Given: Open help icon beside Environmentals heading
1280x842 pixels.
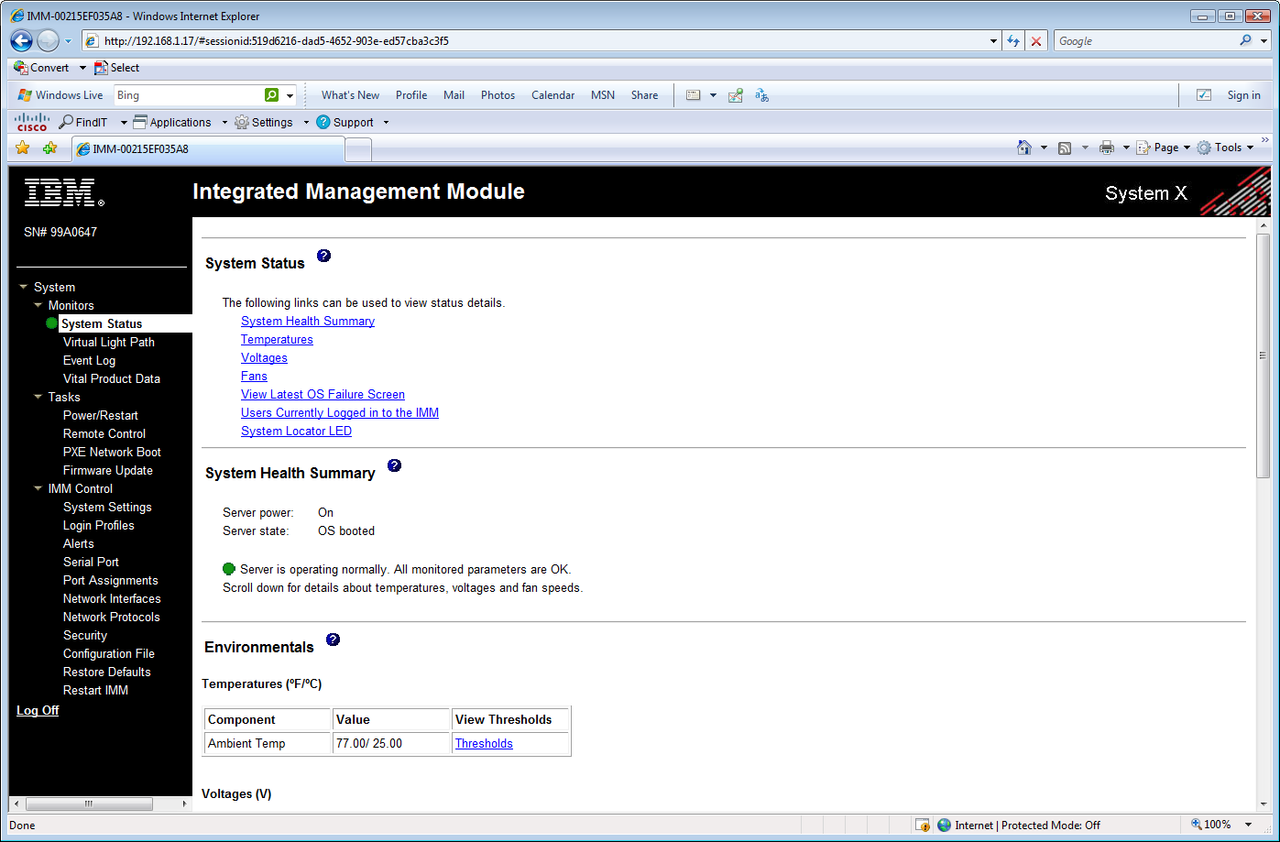Looking at the screenshot, I should (333, 640).
